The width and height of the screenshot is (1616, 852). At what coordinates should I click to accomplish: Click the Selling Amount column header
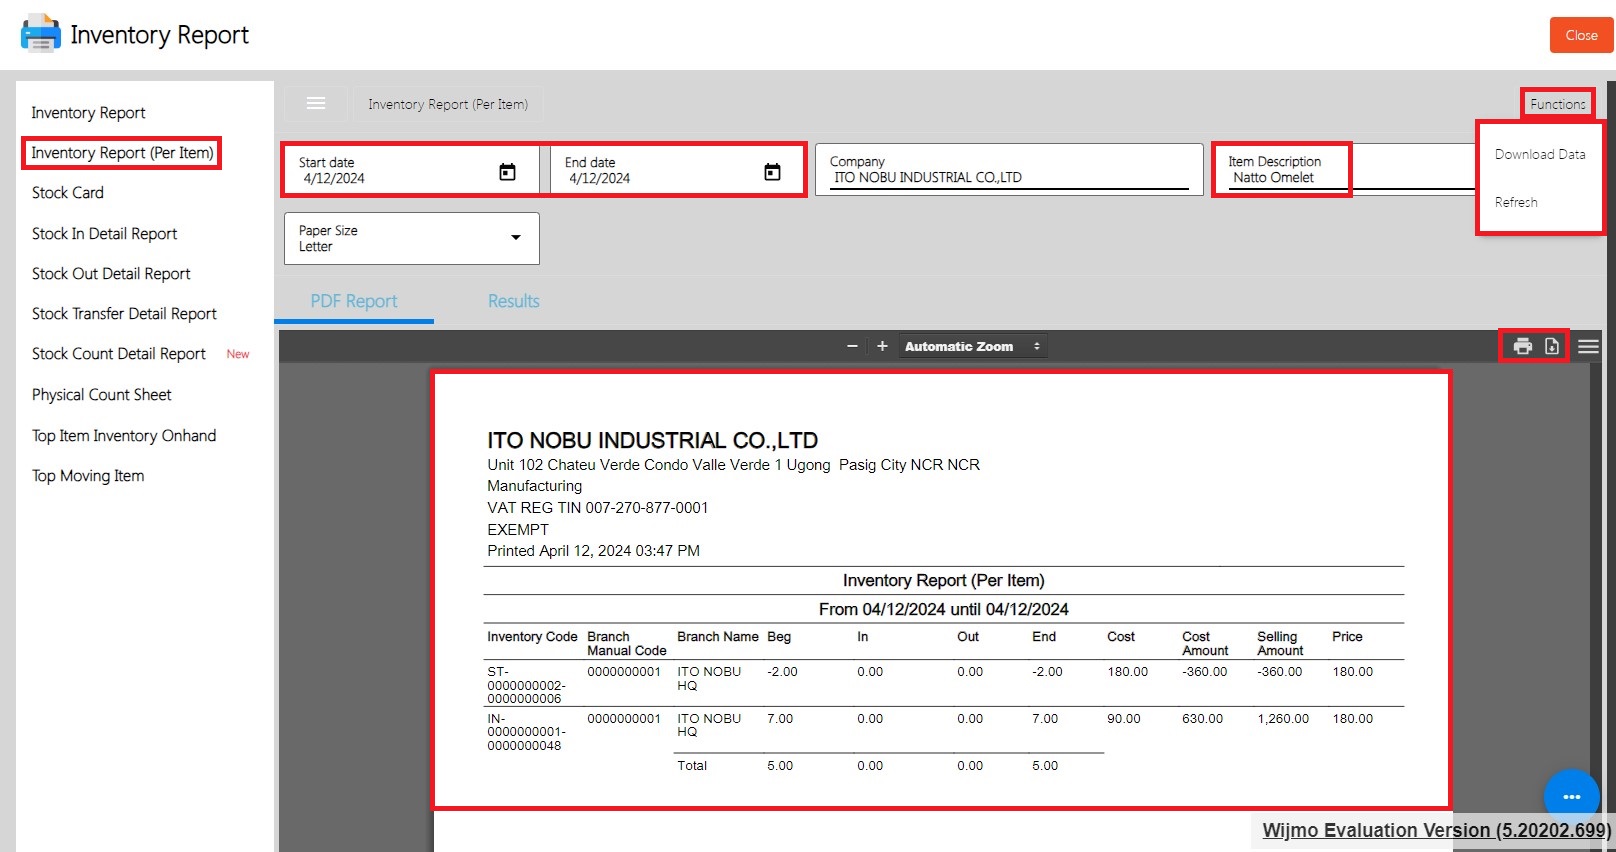[1280, 644]
